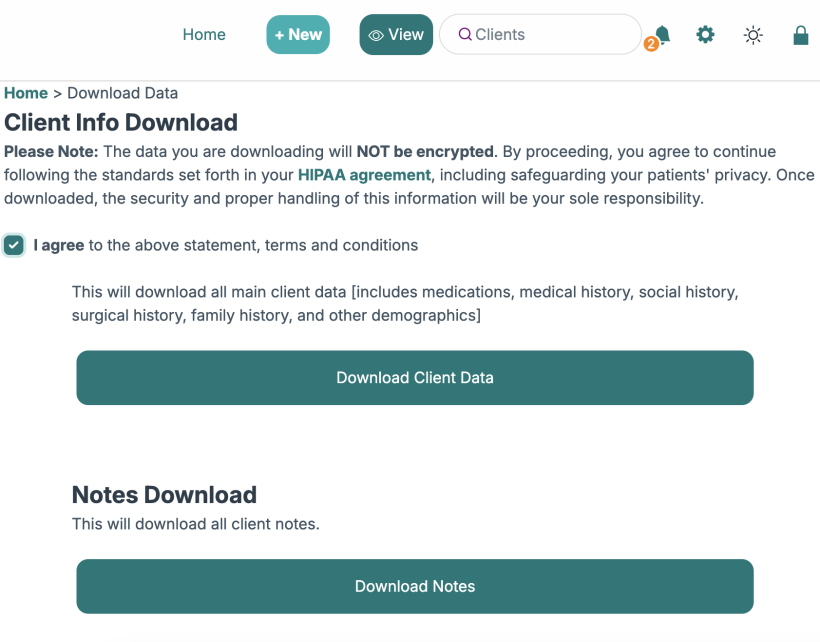
Task: Click the padlock icon to lock the session
Action: click(x=800, y=35)
